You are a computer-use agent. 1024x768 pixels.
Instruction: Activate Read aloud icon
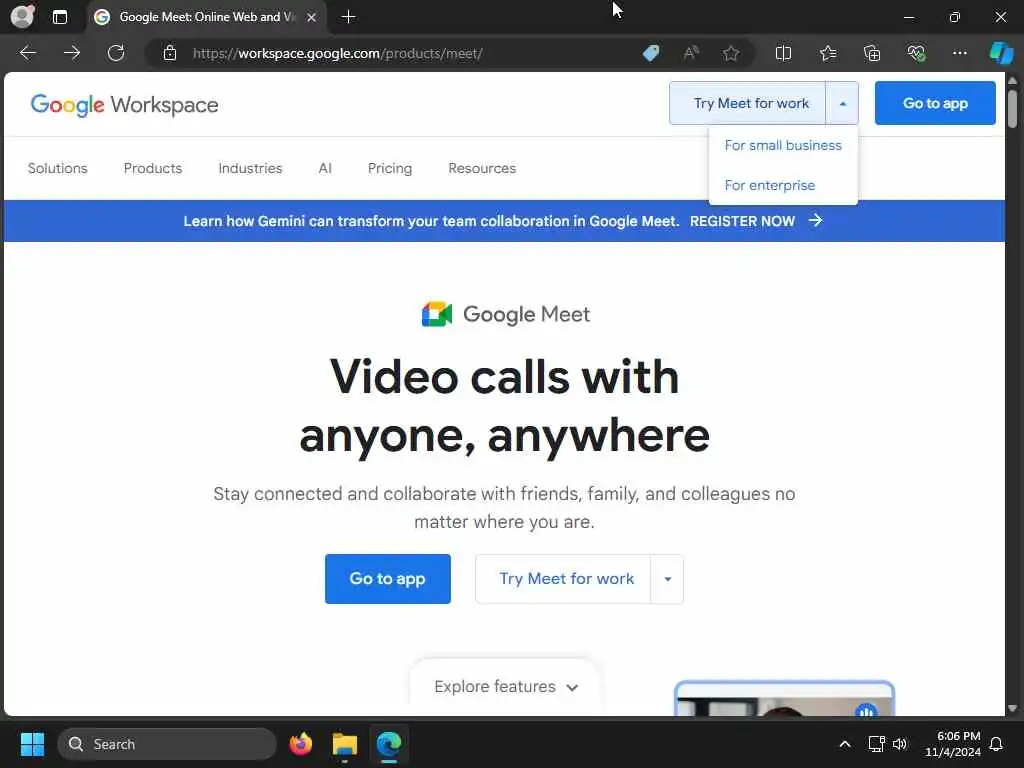point(691,53)
